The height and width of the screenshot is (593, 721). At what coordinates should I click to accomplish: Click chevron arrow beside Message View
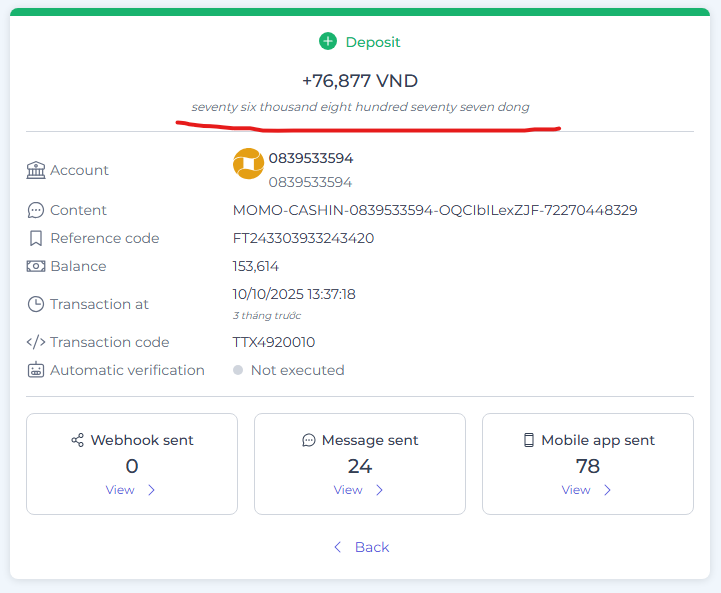point(379,490)
